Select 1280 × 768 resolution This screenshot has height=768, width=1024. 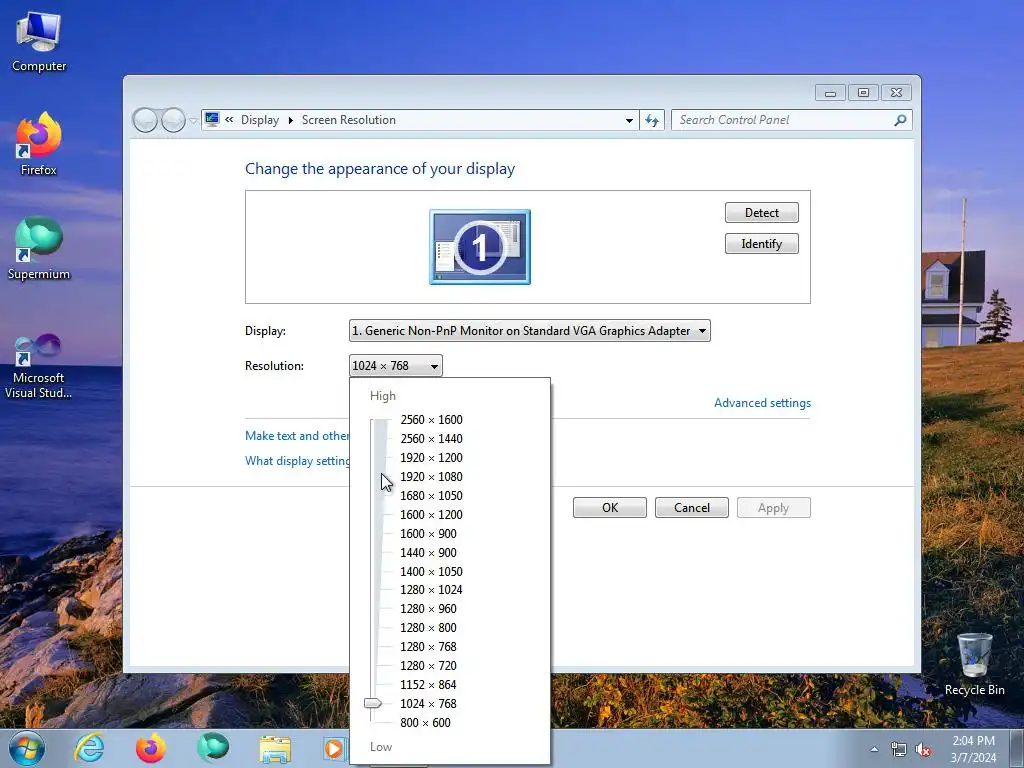click(428, 647)
